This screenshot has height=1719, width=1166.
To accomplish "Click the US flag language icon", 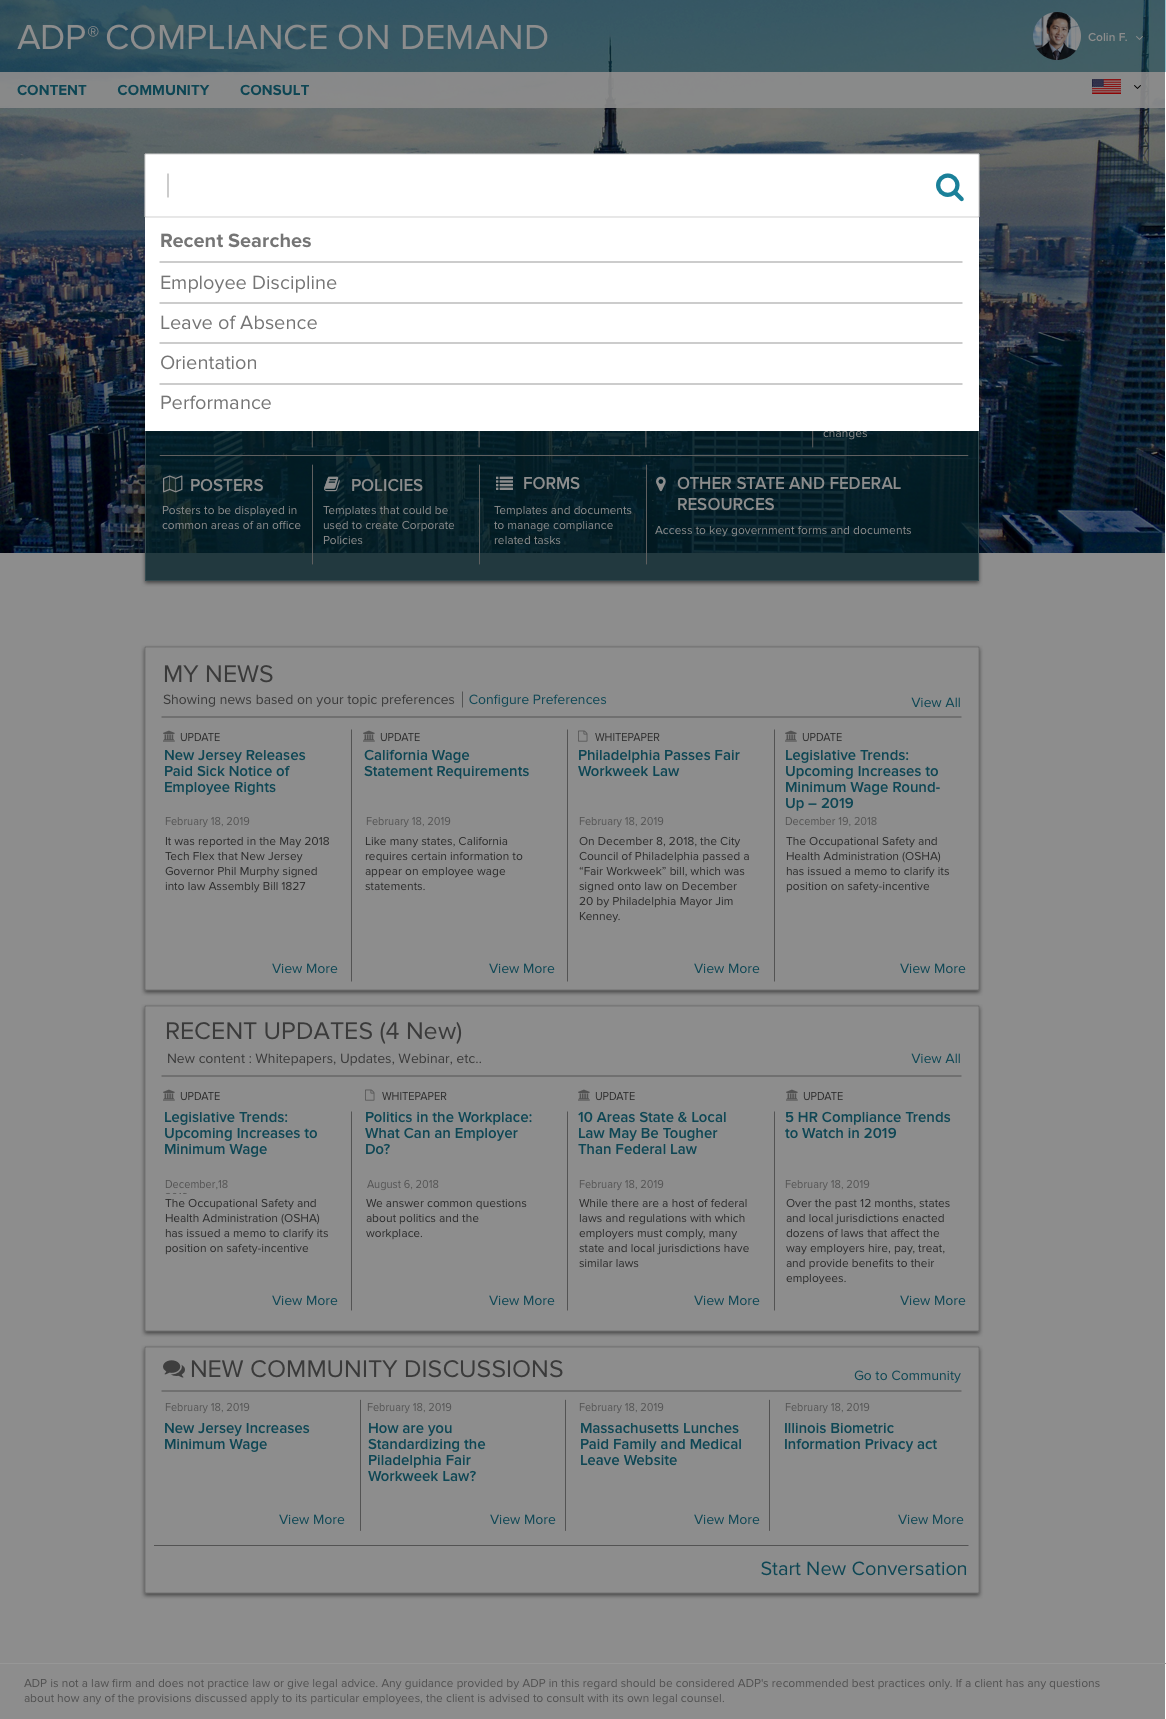I will 1106,87.
